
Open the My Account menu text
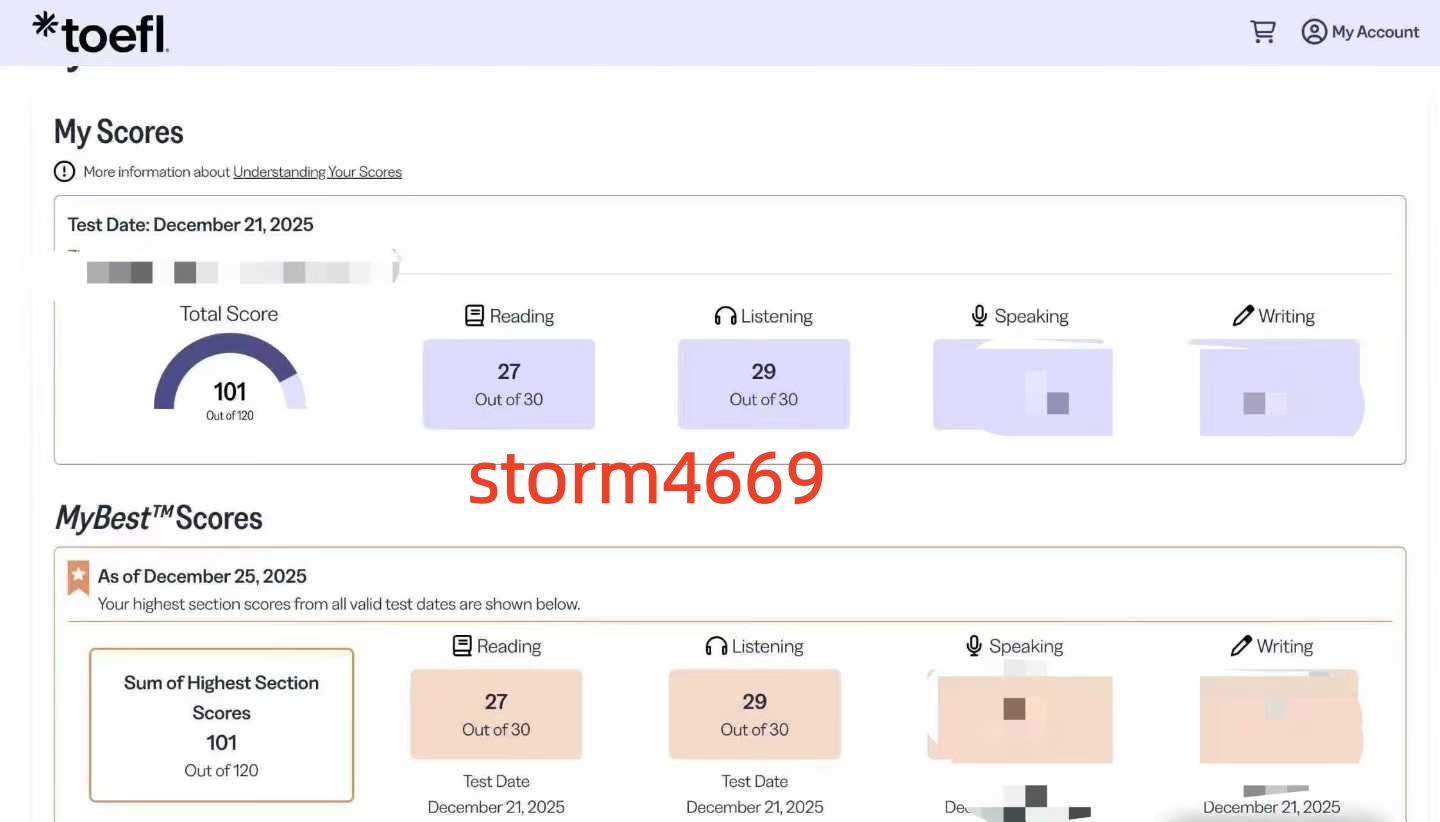1375,32
